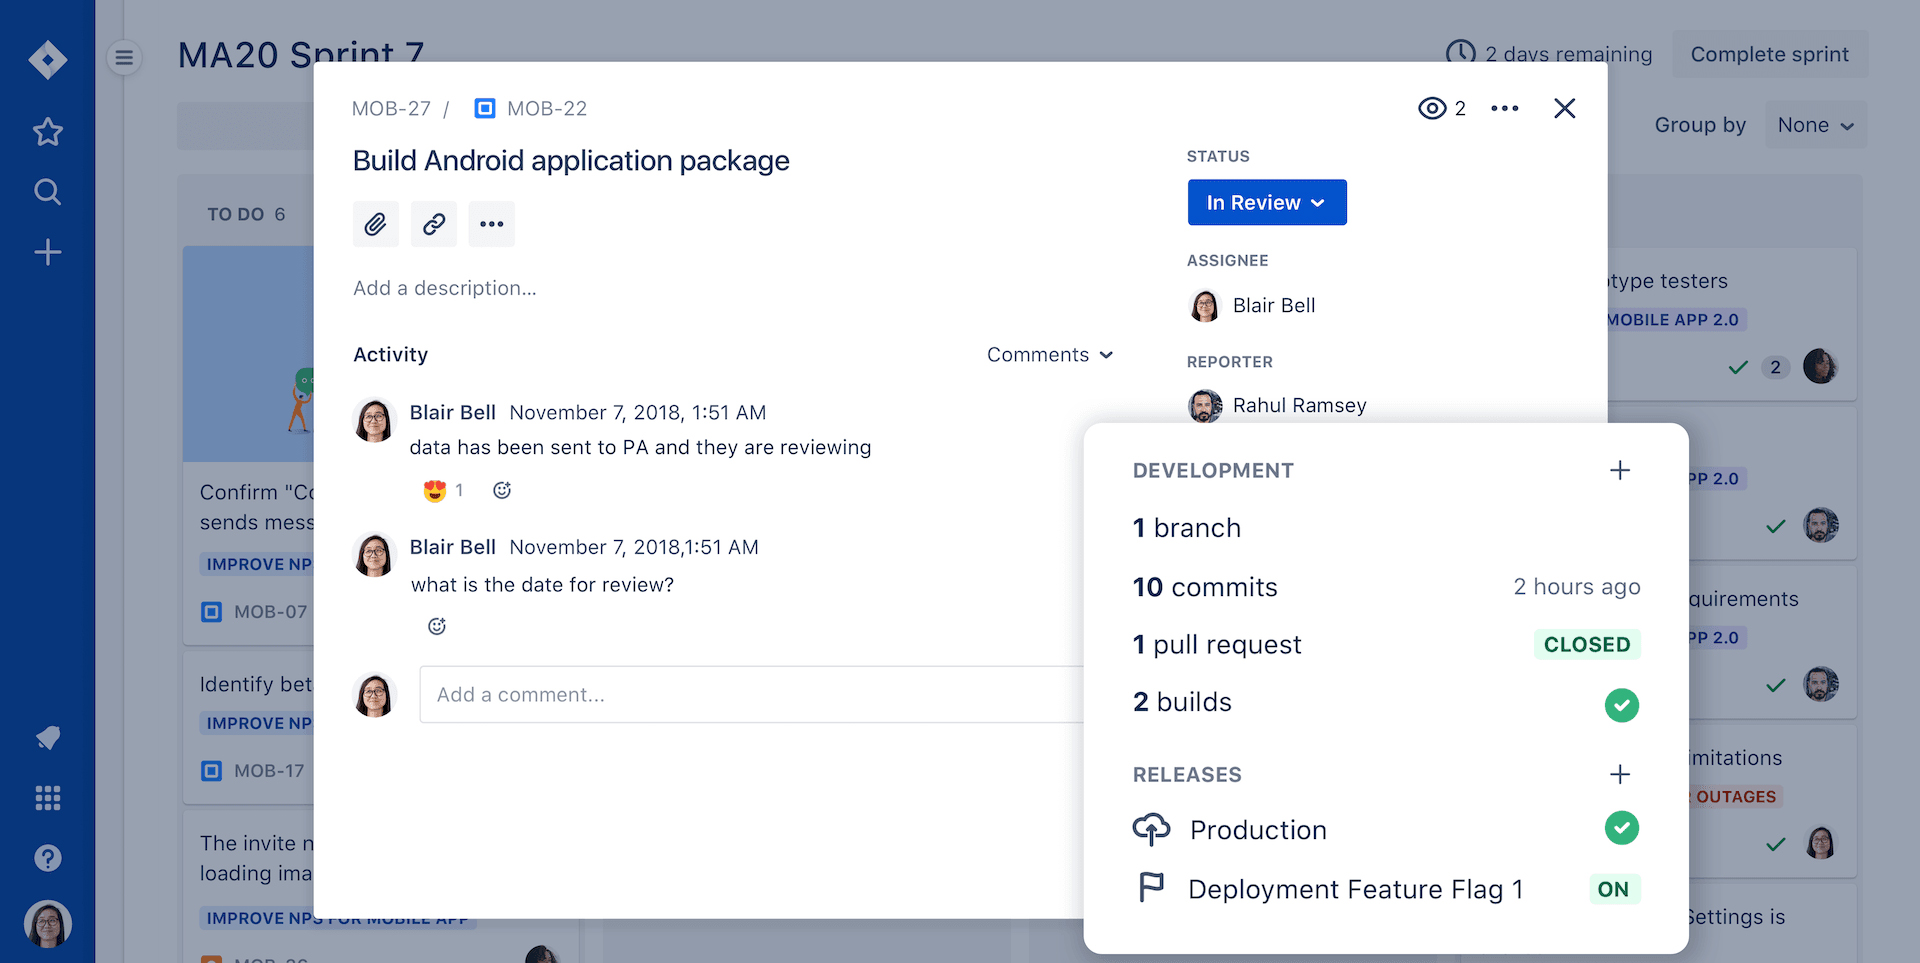
Task: Open issue actions menu in dialog header
Action: (x=1505, y=108)
